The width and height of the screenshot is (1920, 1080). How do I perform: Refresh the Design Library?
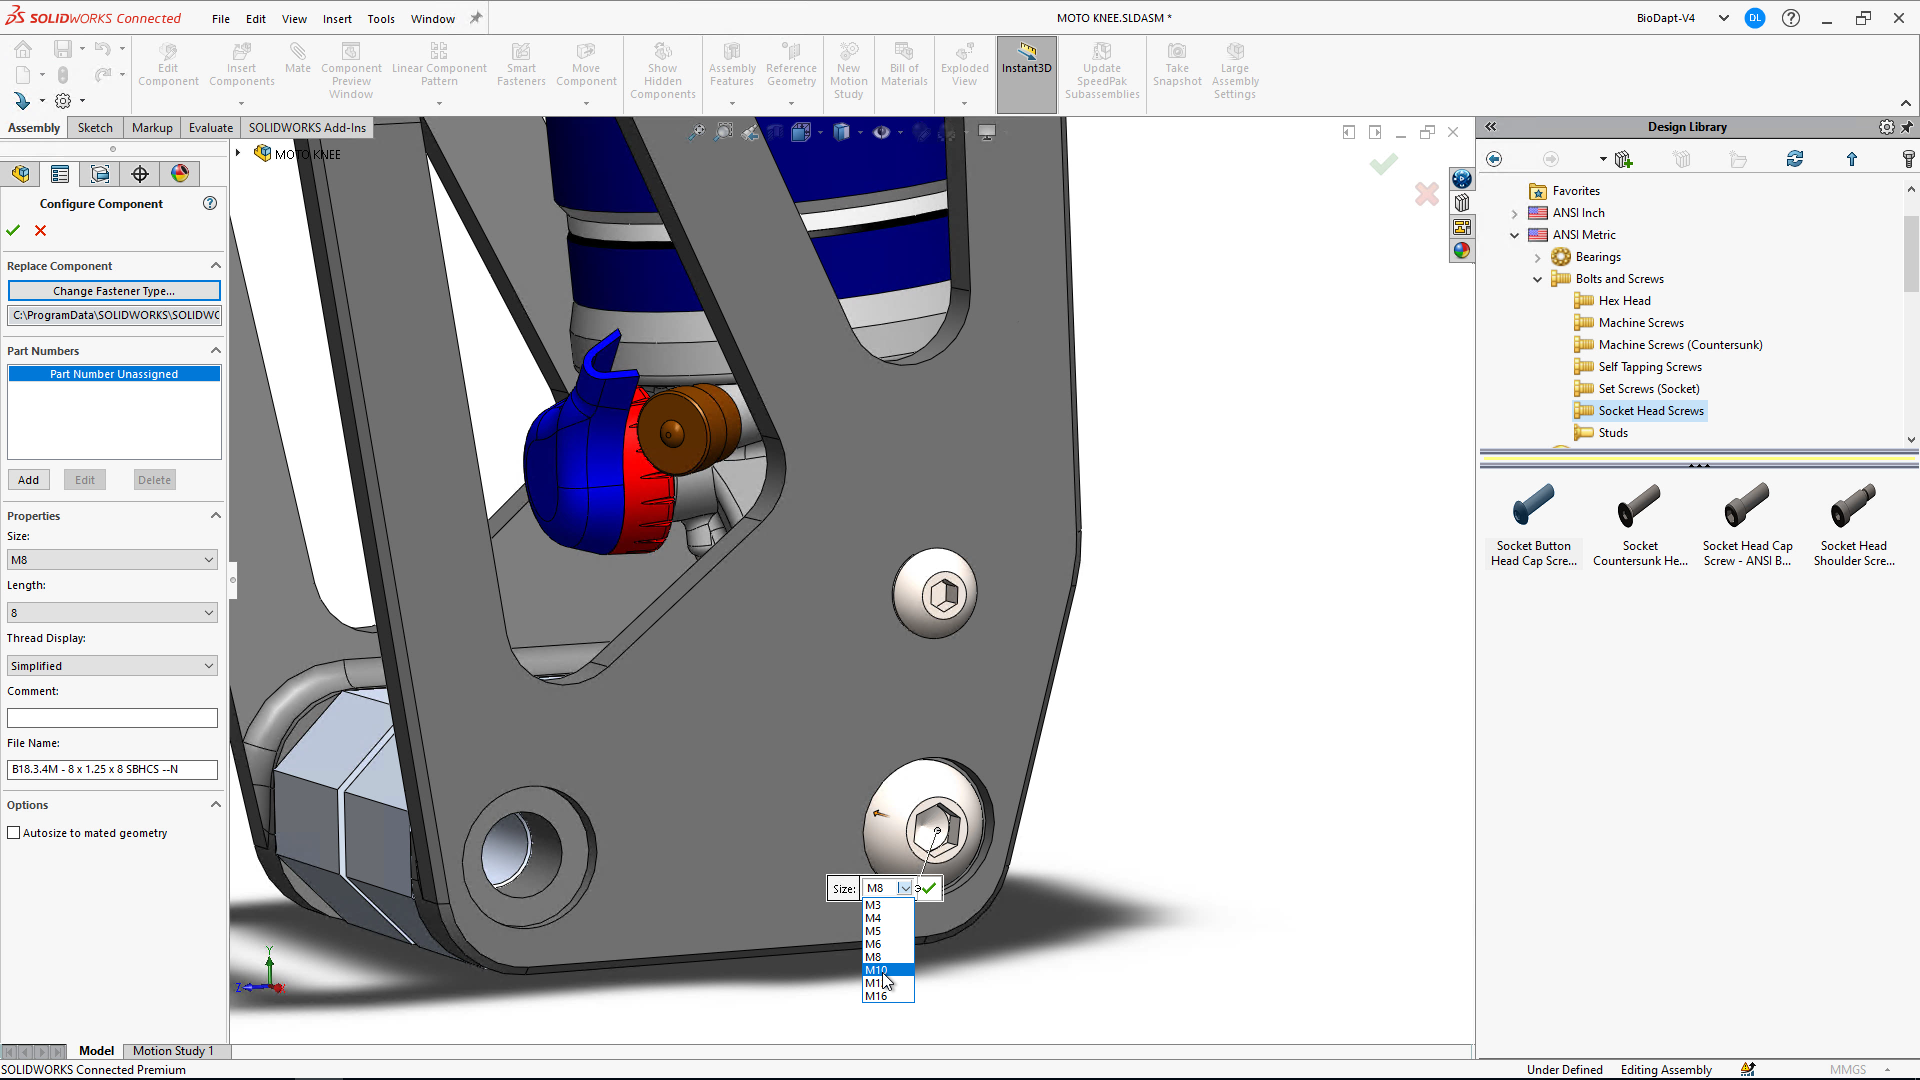[1795, 159]
